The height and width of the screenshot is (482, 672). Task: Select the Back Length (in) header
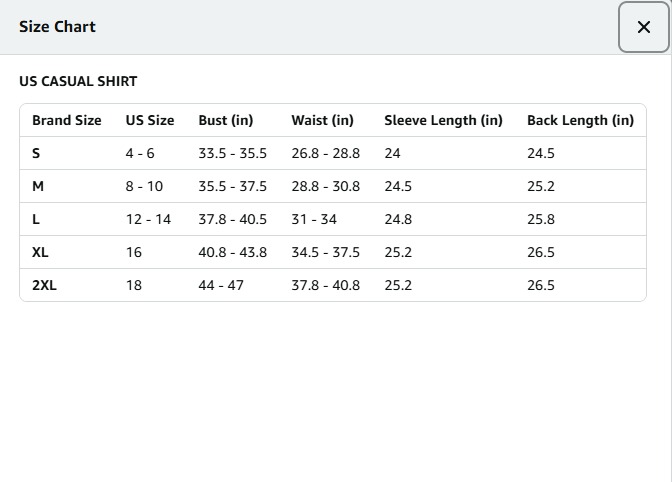(580, 120)
